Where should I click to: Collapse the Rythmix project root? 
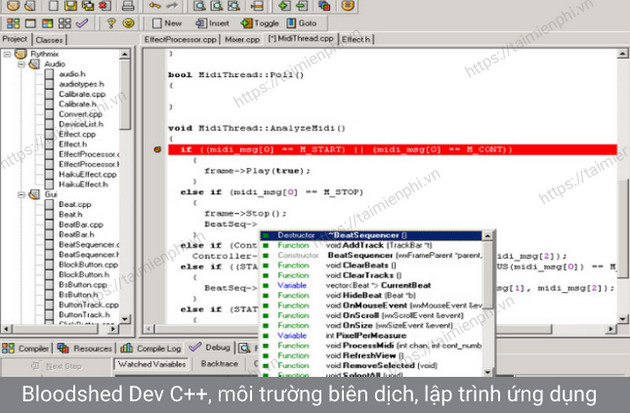(7, 54)
